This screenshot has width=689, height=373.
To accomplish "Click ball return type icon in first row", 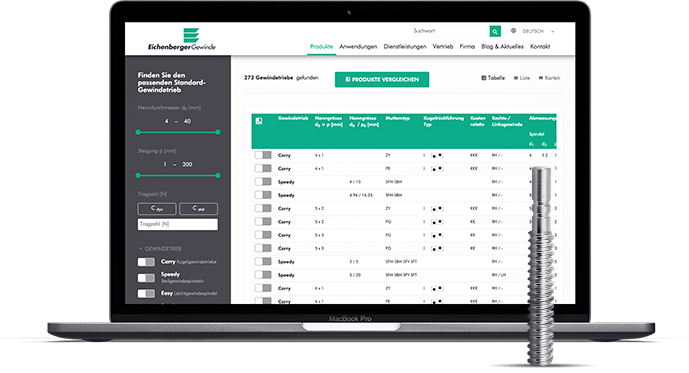I will (437, 156).
